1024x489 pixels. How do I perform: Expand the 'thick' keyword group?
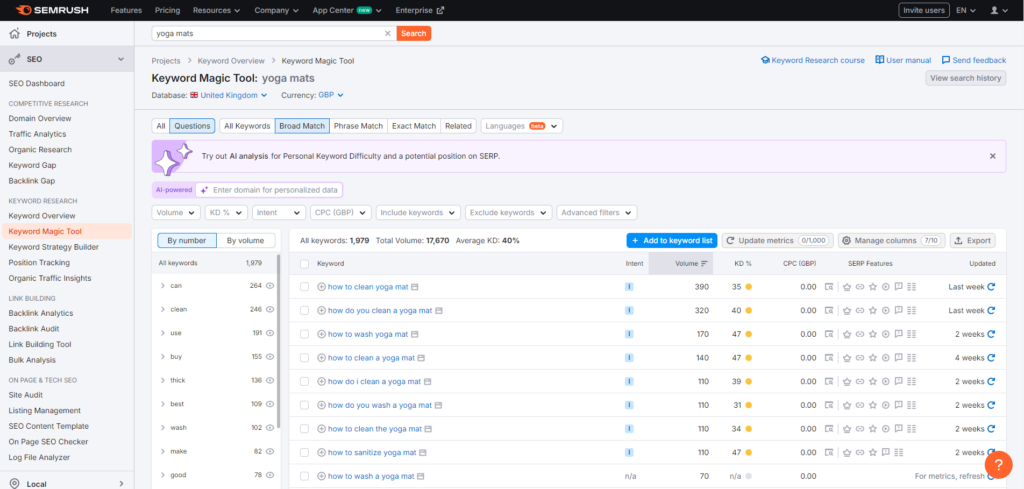tap(163, 381)
